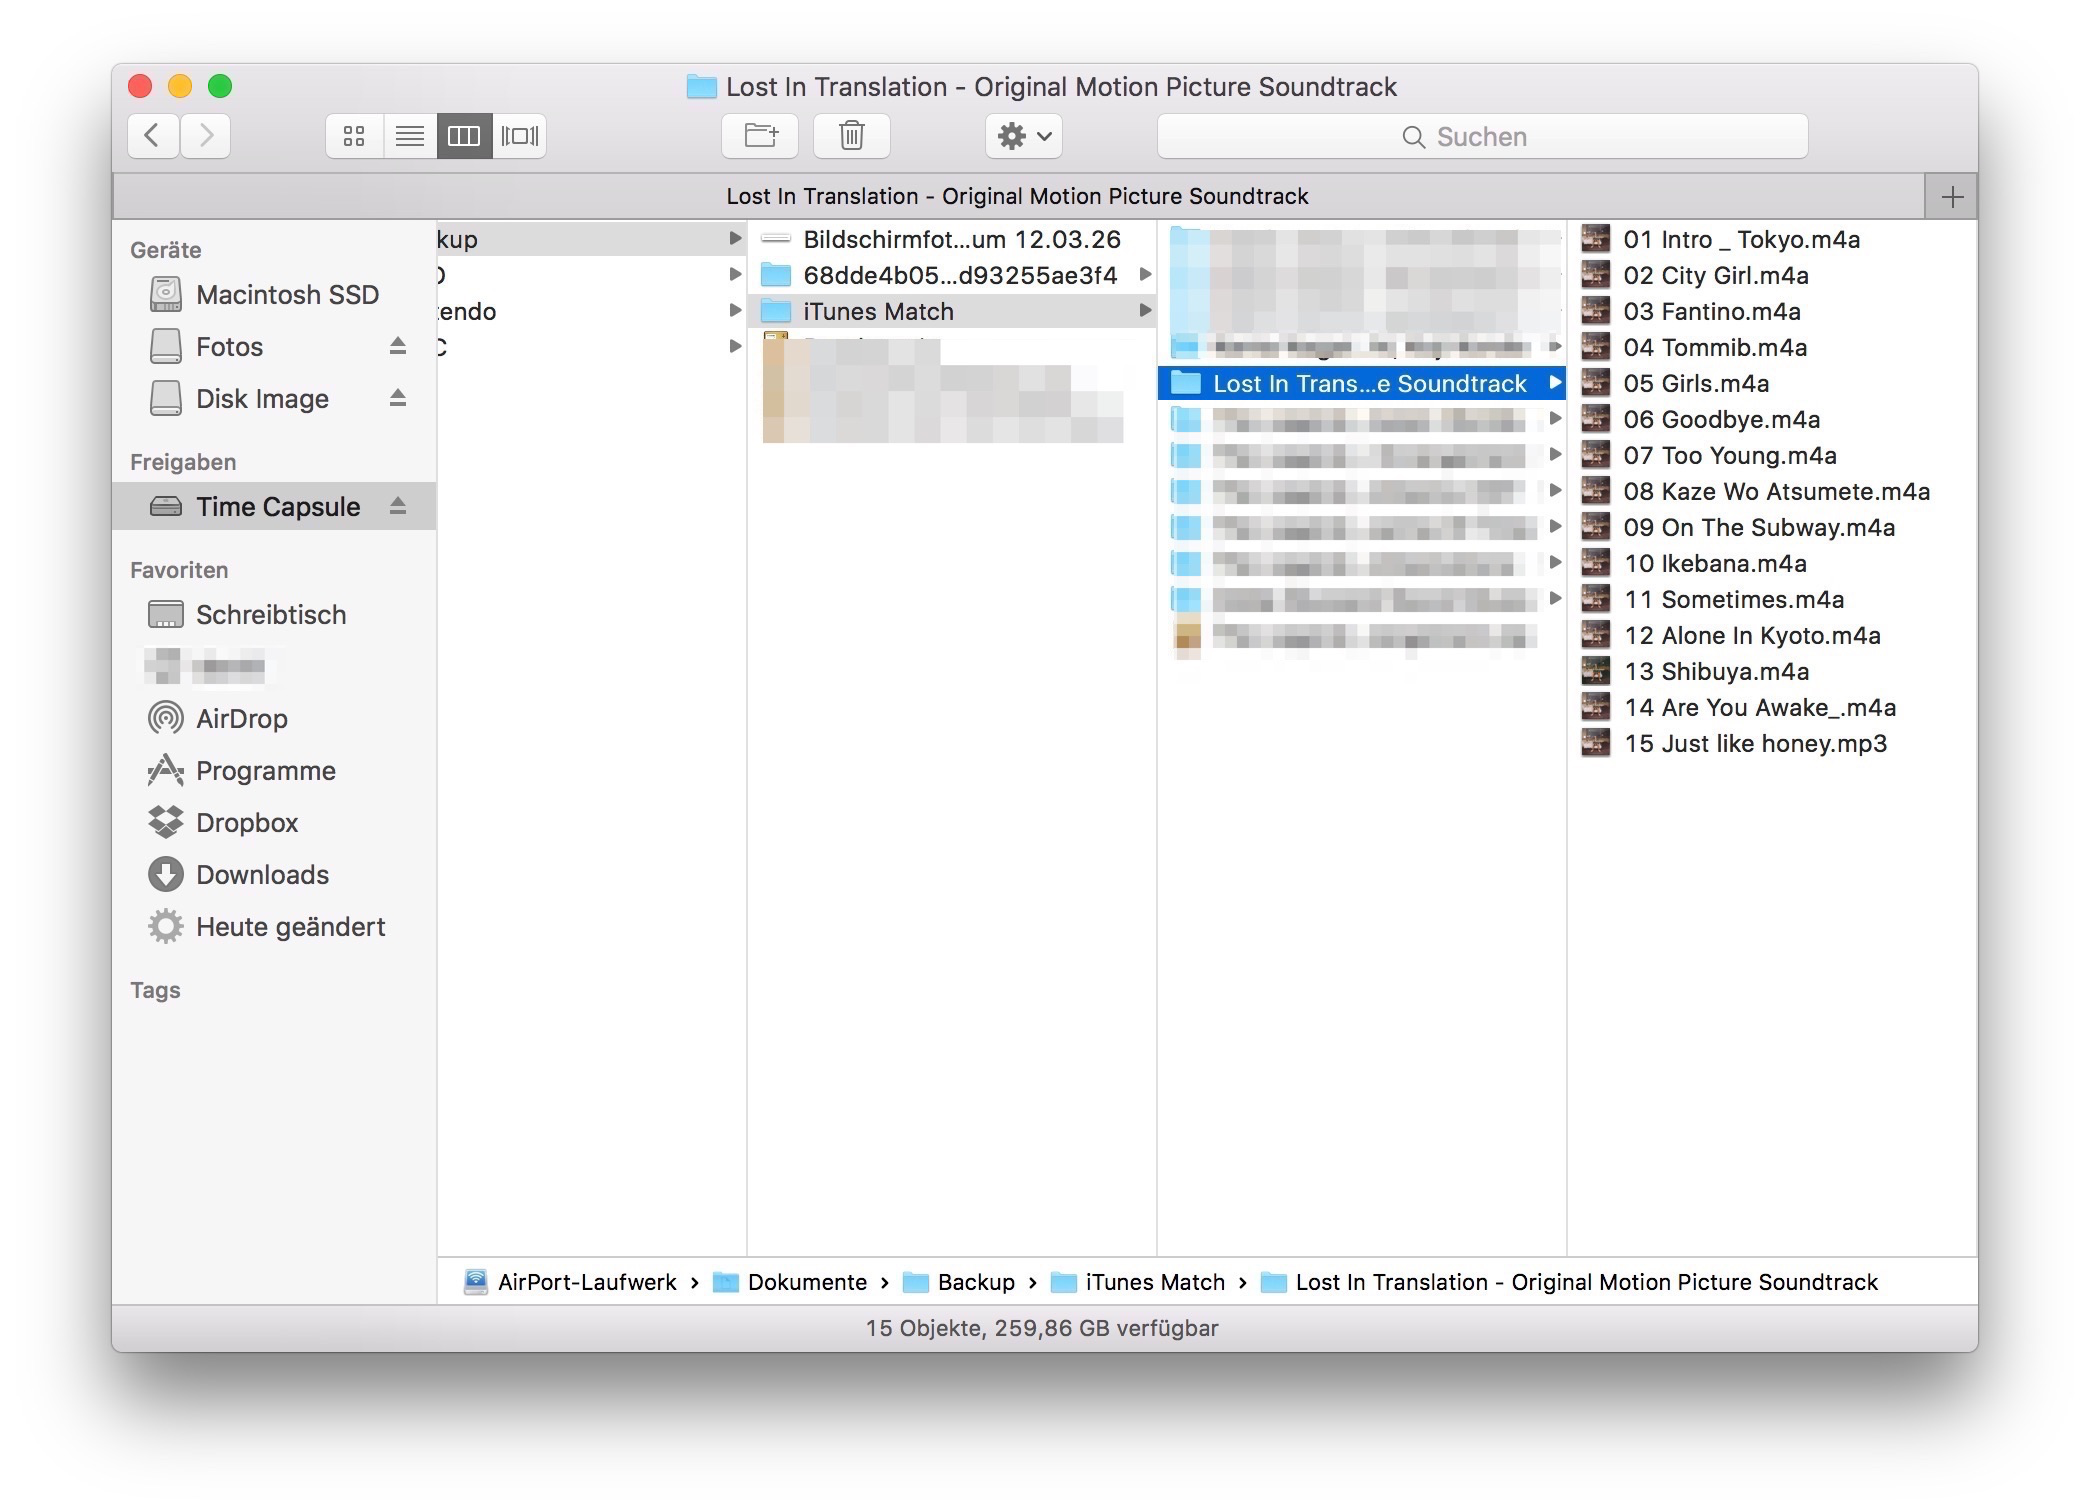This screenshot has width=2090, height=1512.
Task: Select file 15 Just like honey.mp3
Action: [x=1754, y=744]
